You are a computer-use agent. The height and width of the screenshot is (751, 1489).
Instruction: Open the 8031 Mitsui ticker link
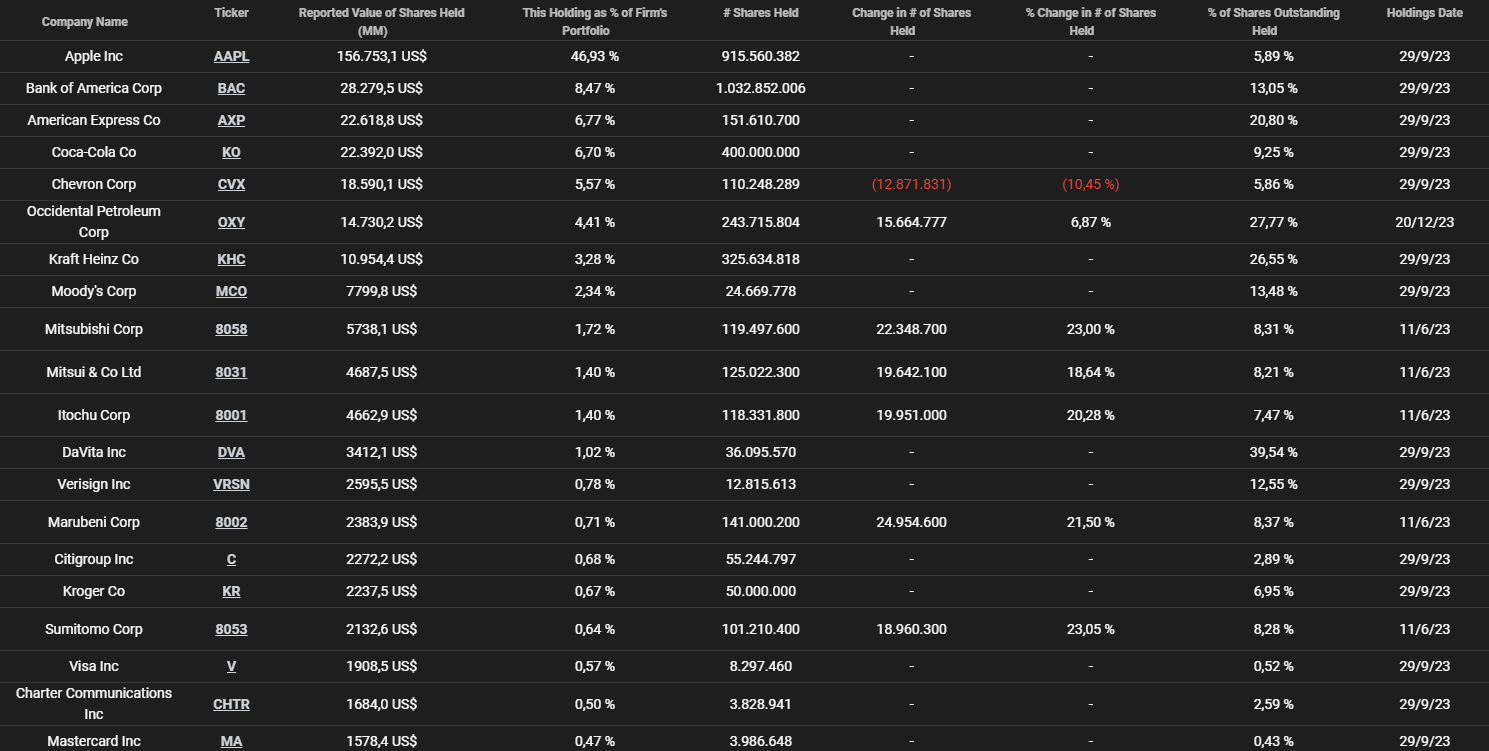click(231, 372)
